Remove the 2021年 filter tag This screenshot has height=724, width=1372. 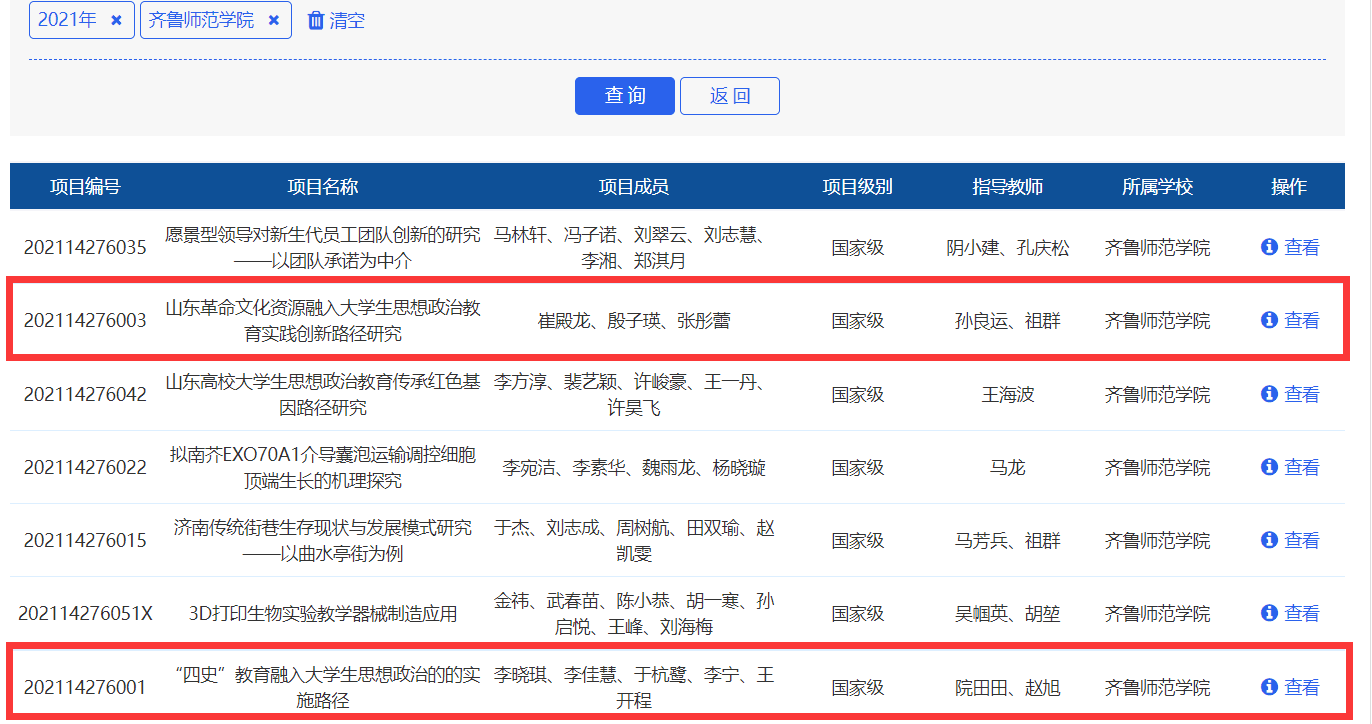coord(116,20)
